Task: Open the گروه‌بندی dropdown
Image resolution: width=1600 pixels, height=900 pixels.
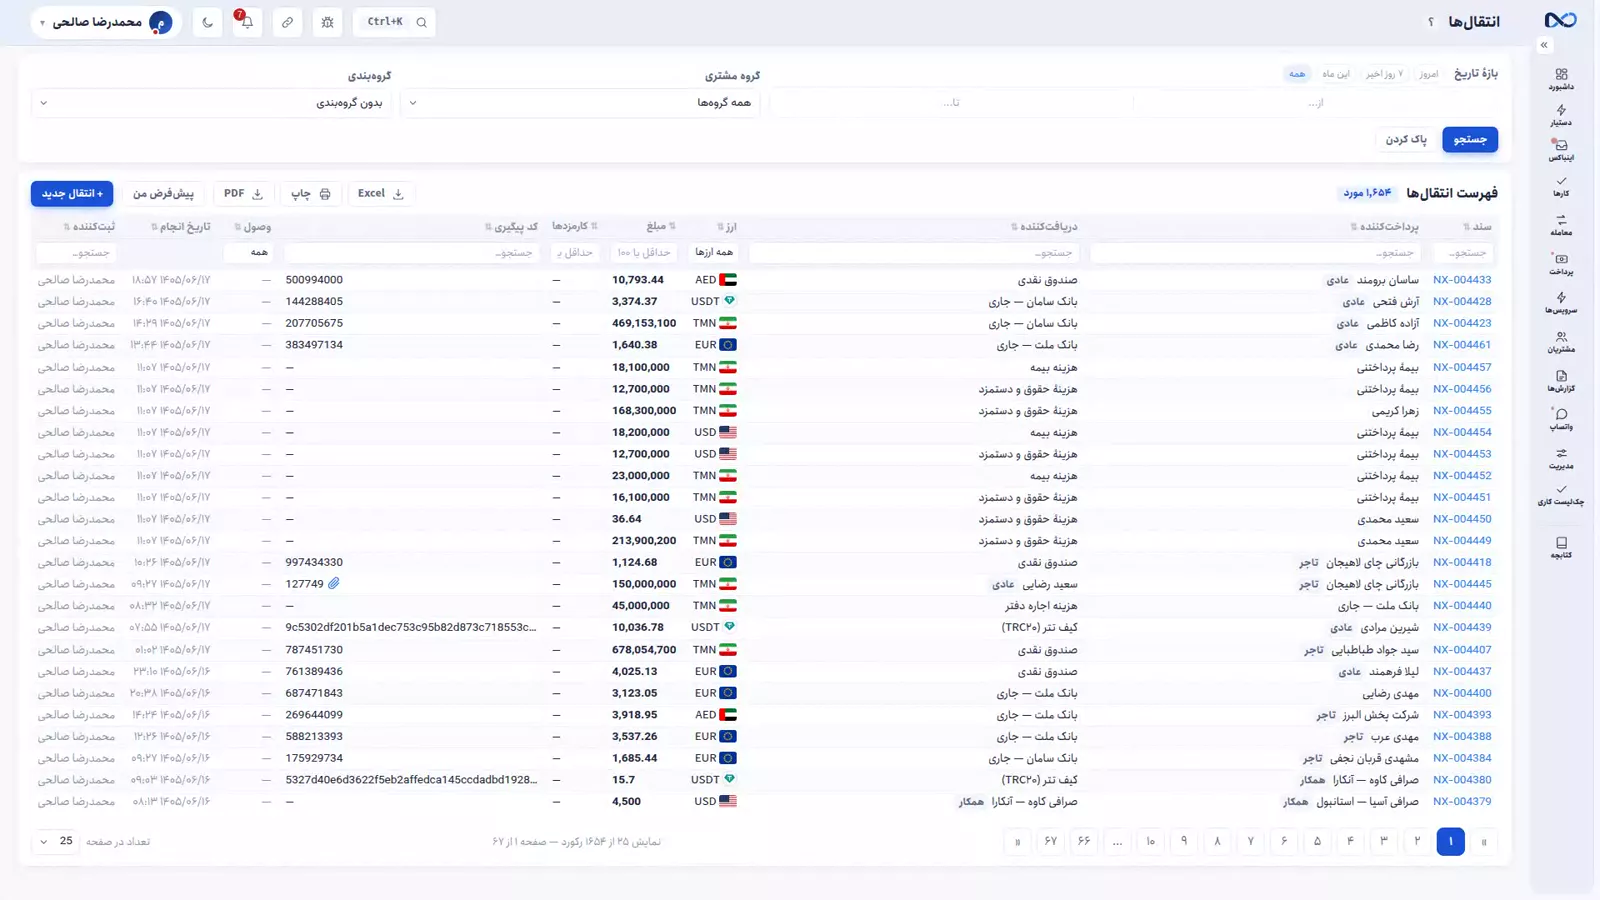Action: 211,102
